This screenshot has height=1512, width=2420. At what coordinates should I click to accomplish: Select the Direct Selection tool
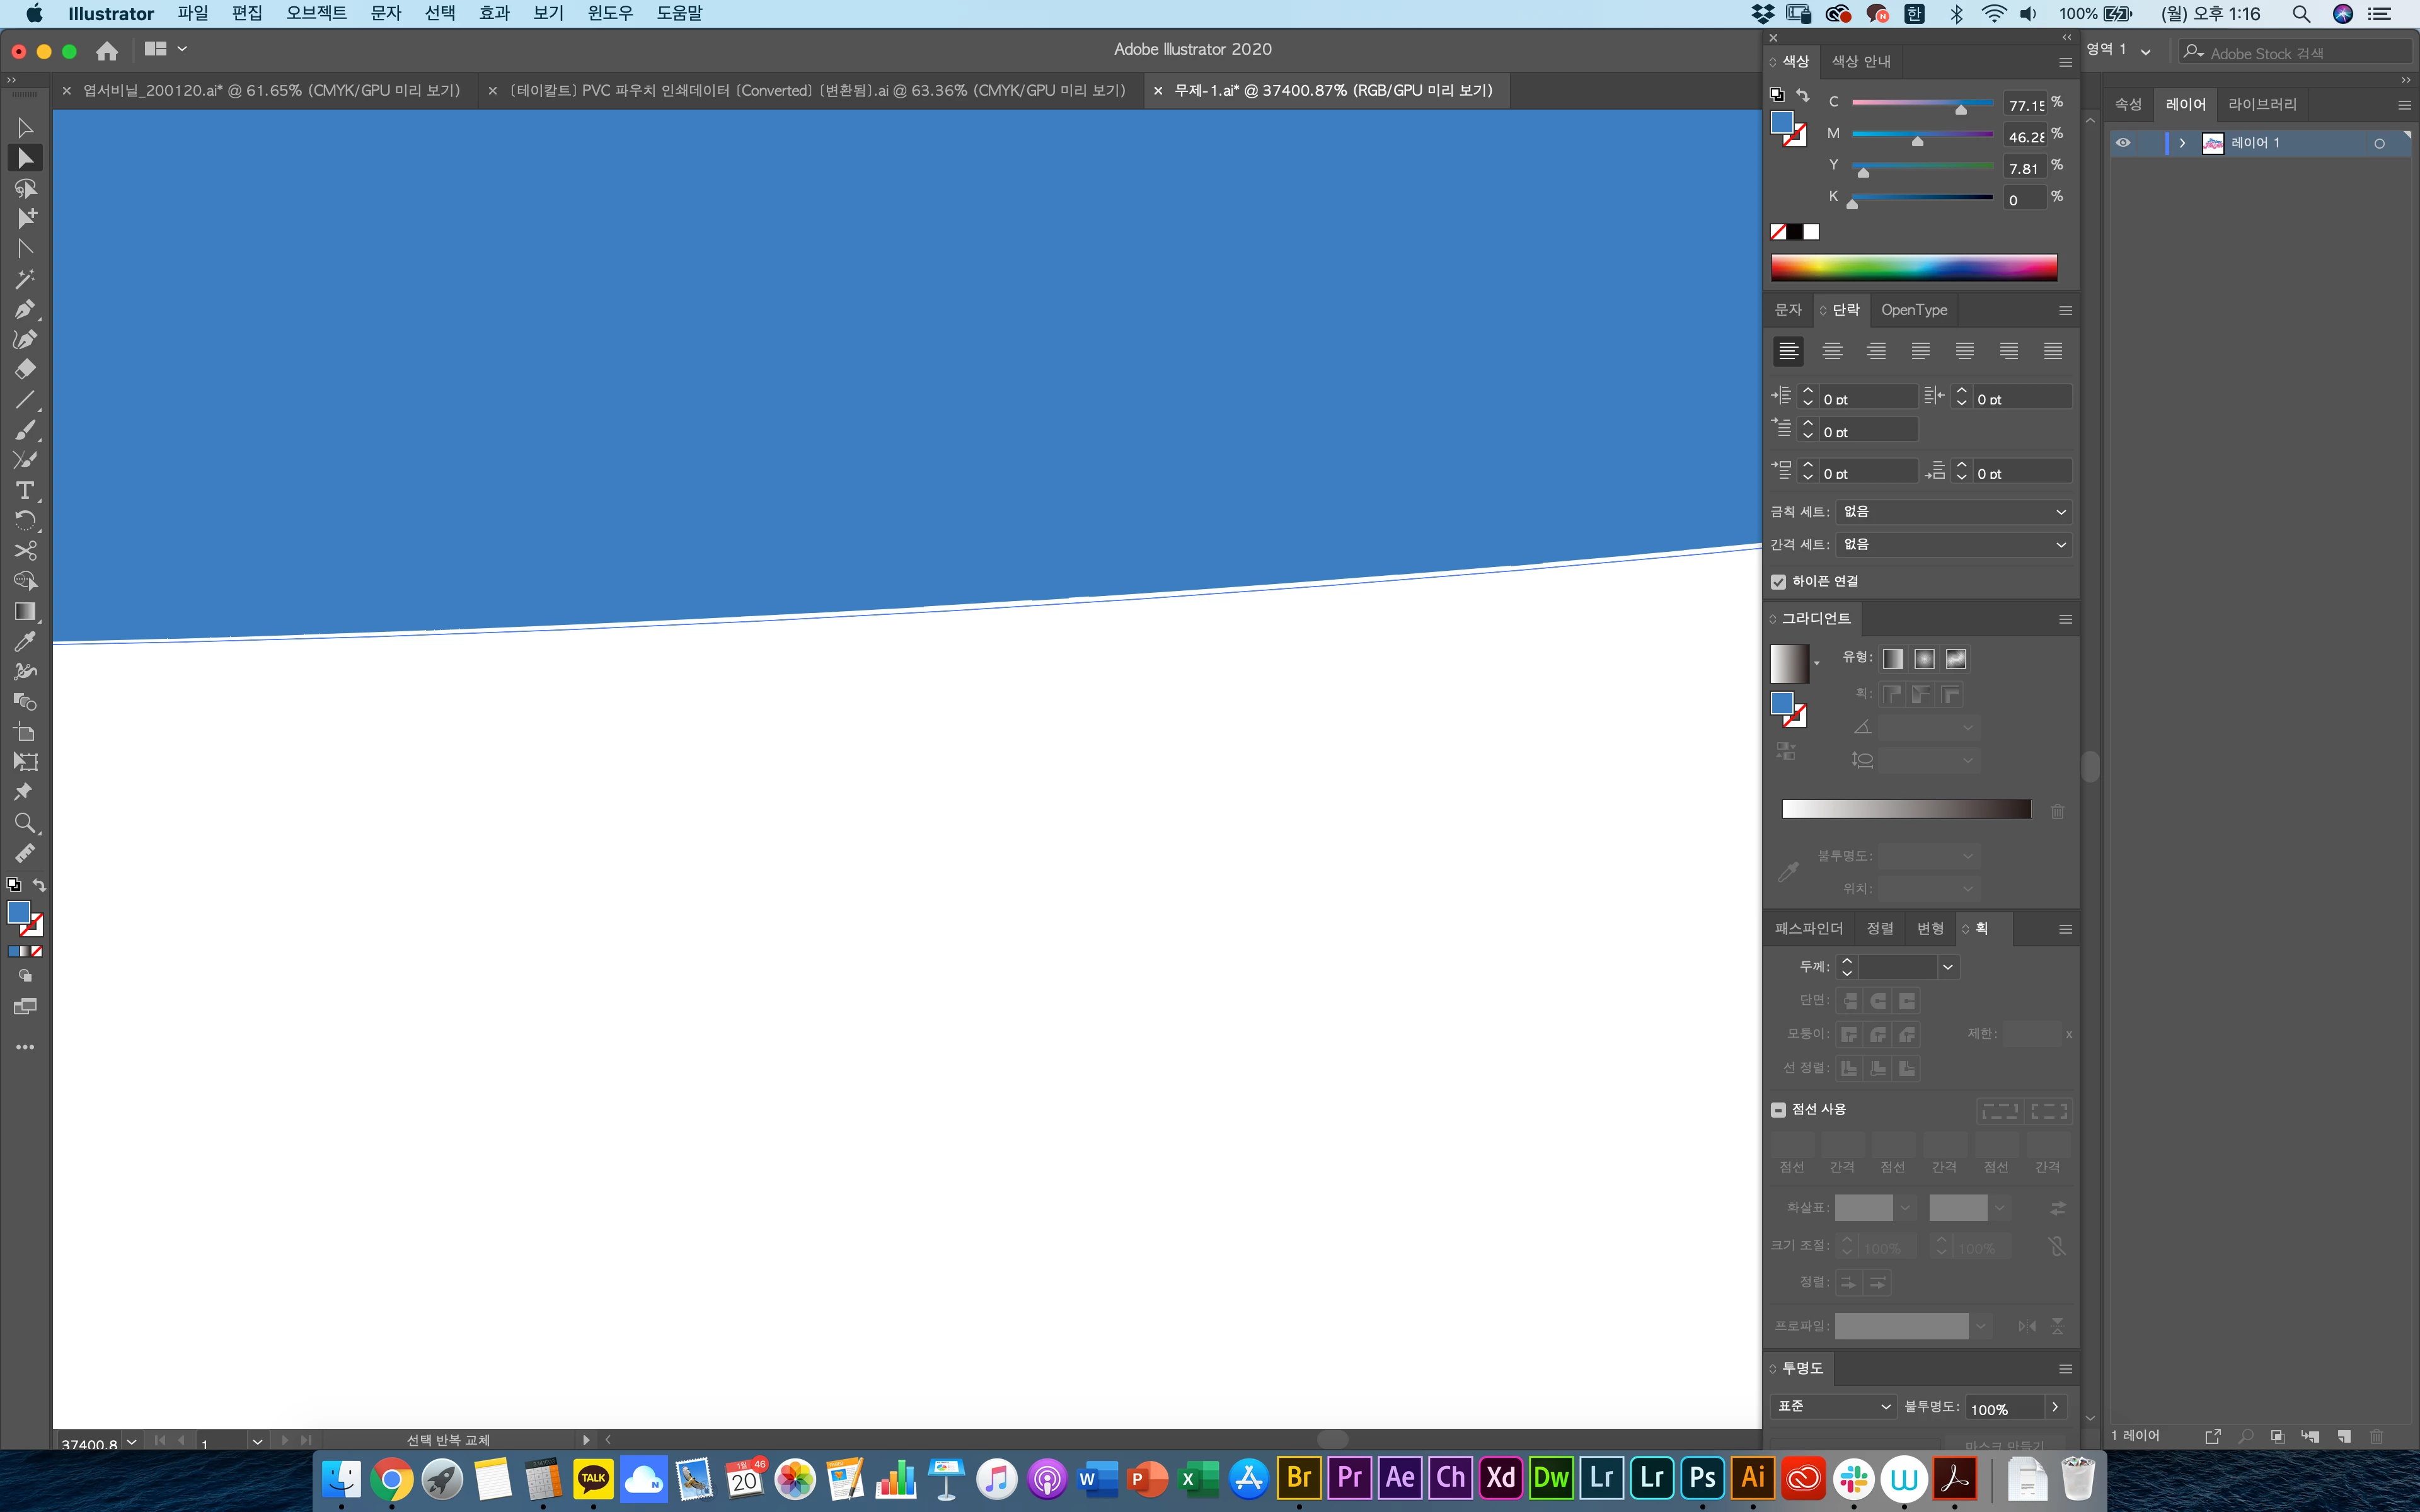25,158
